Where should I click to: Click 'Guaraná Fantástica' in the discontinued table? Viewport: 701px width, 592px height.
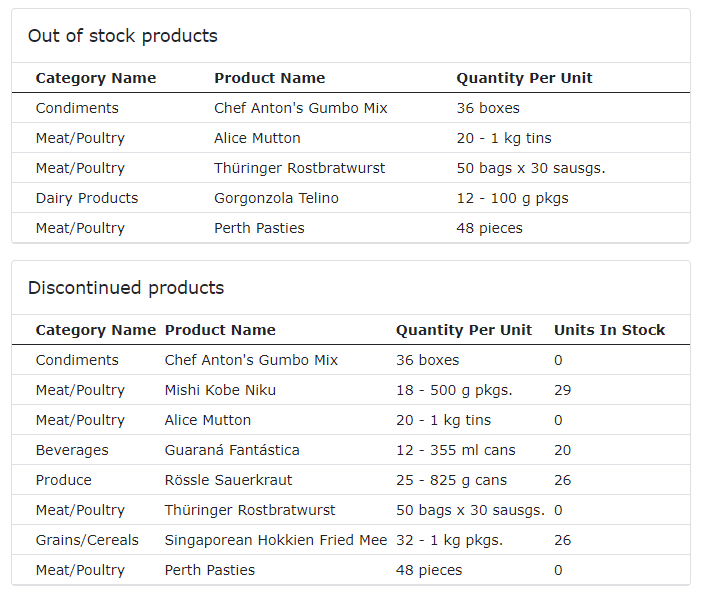point(232,450)
